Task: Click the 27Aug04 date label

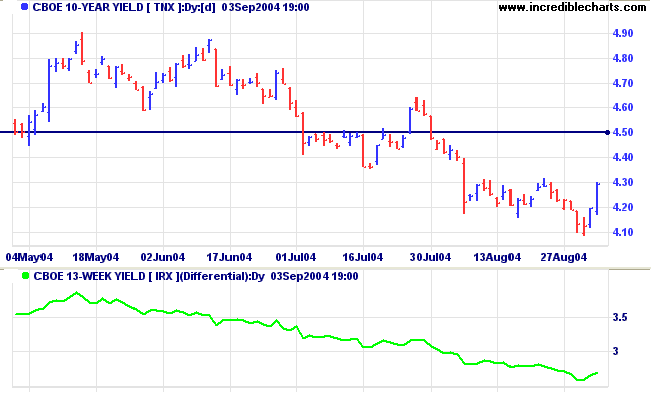Action: (564, 258)
